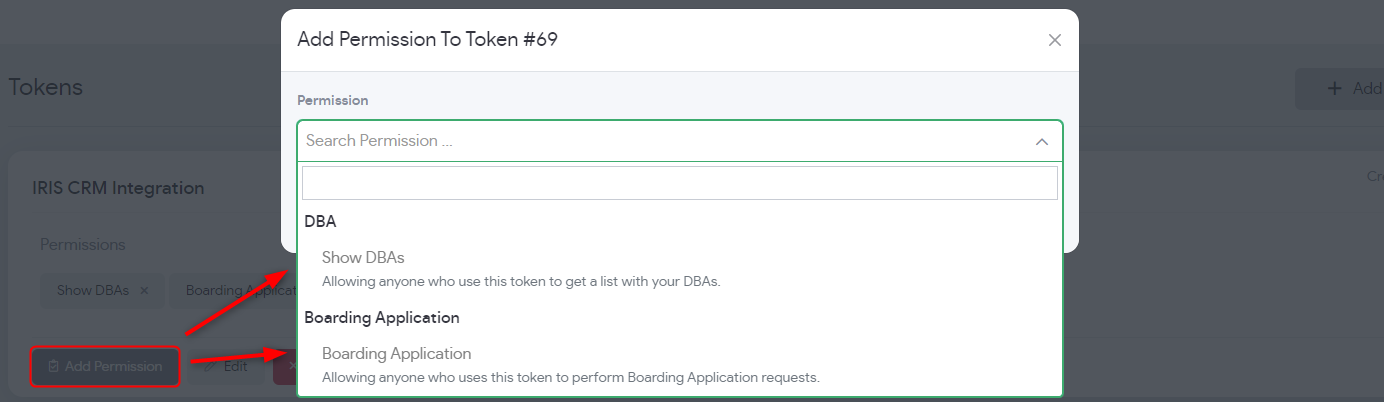Click the Show DBAs option description text
Viewport: 1384px width, 402px height.
(x=521, y=281)
